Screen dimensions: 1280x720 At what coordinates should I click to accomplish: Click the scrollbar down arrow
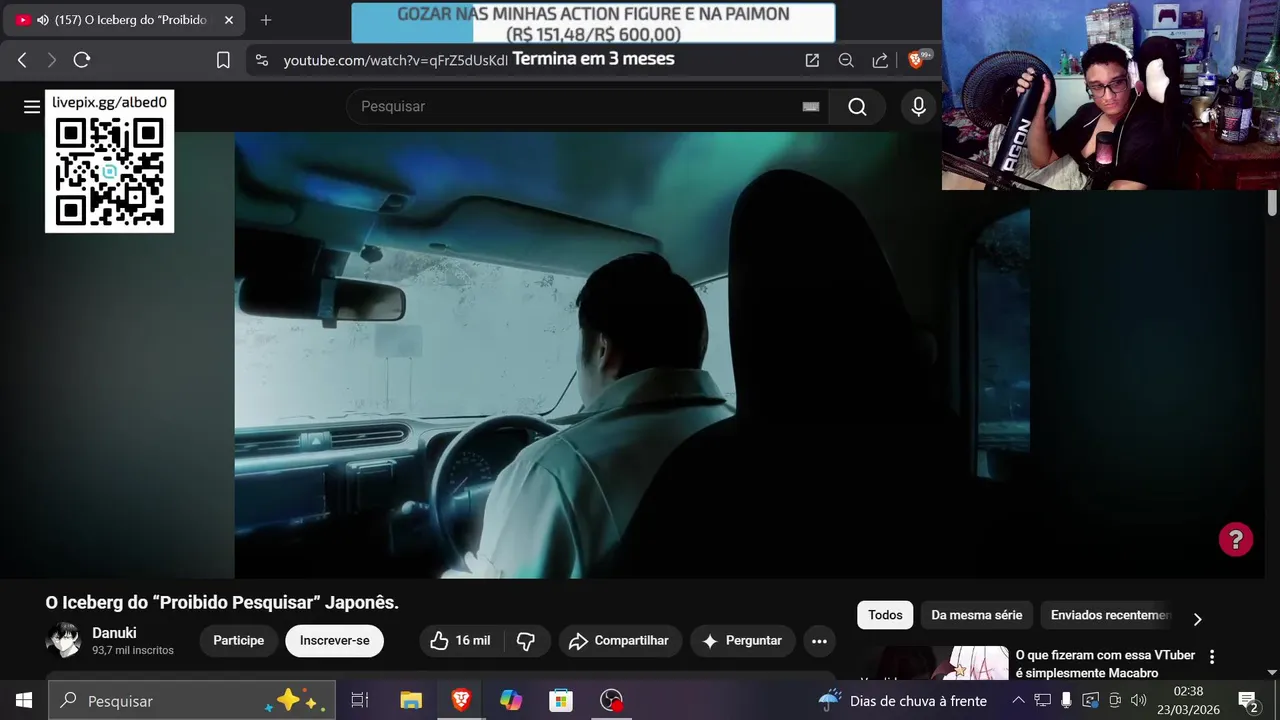coord(1272,672)
